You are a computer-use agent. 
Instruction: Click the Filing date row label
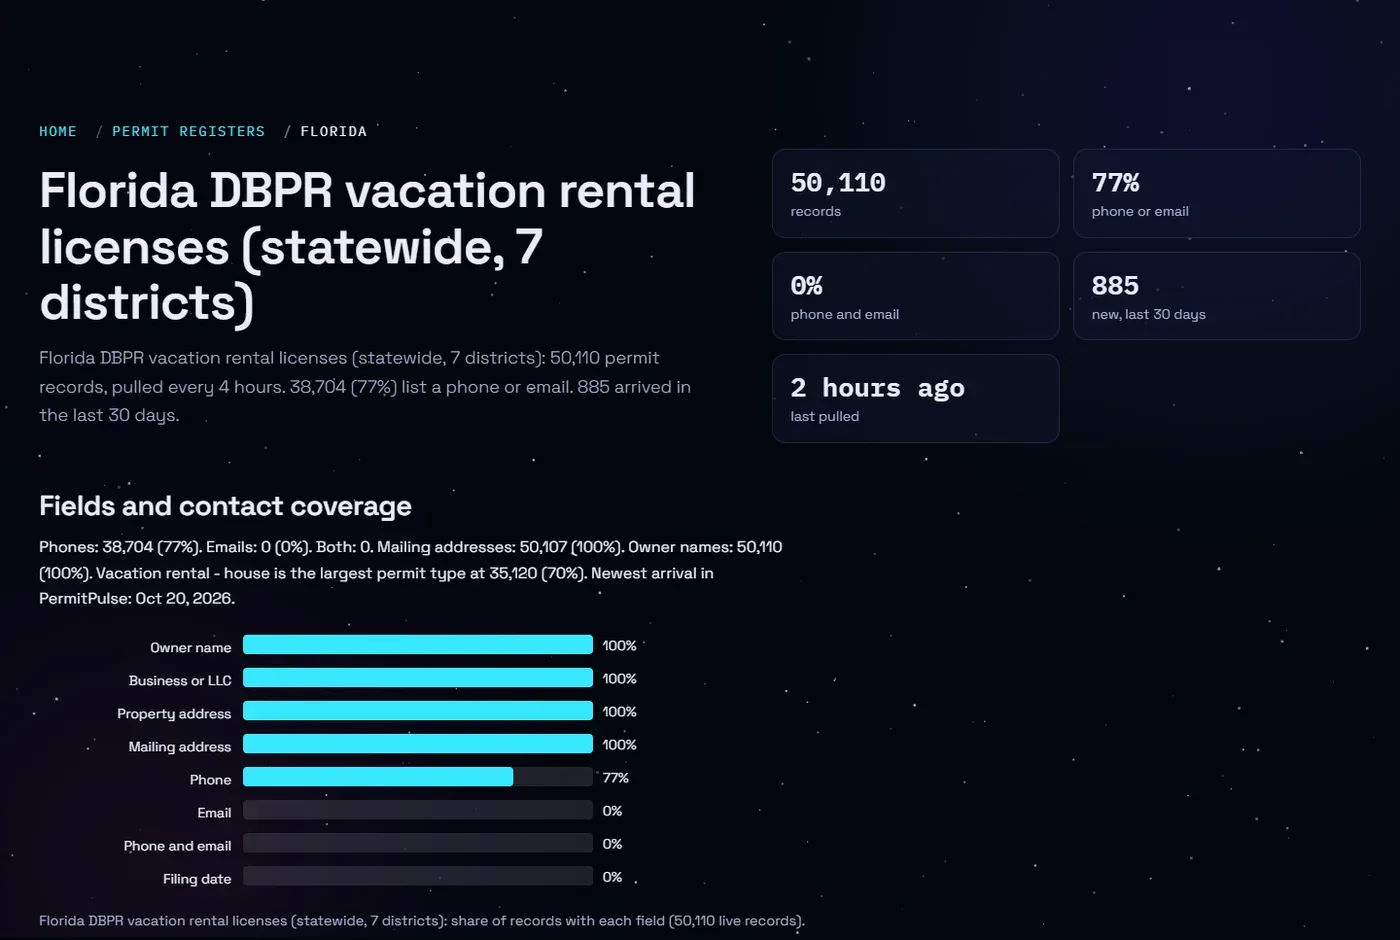coord(197,878)
